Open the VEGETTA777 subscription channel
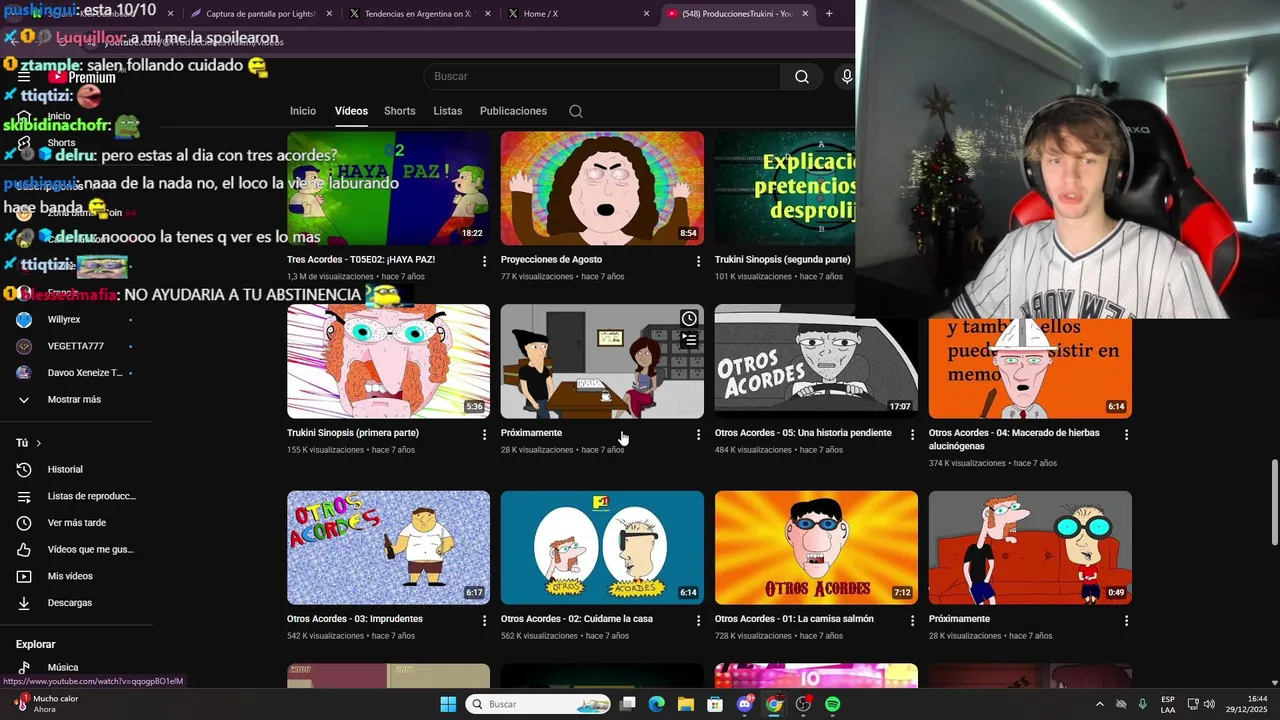Screen dimensions: 1280x720 77,346
